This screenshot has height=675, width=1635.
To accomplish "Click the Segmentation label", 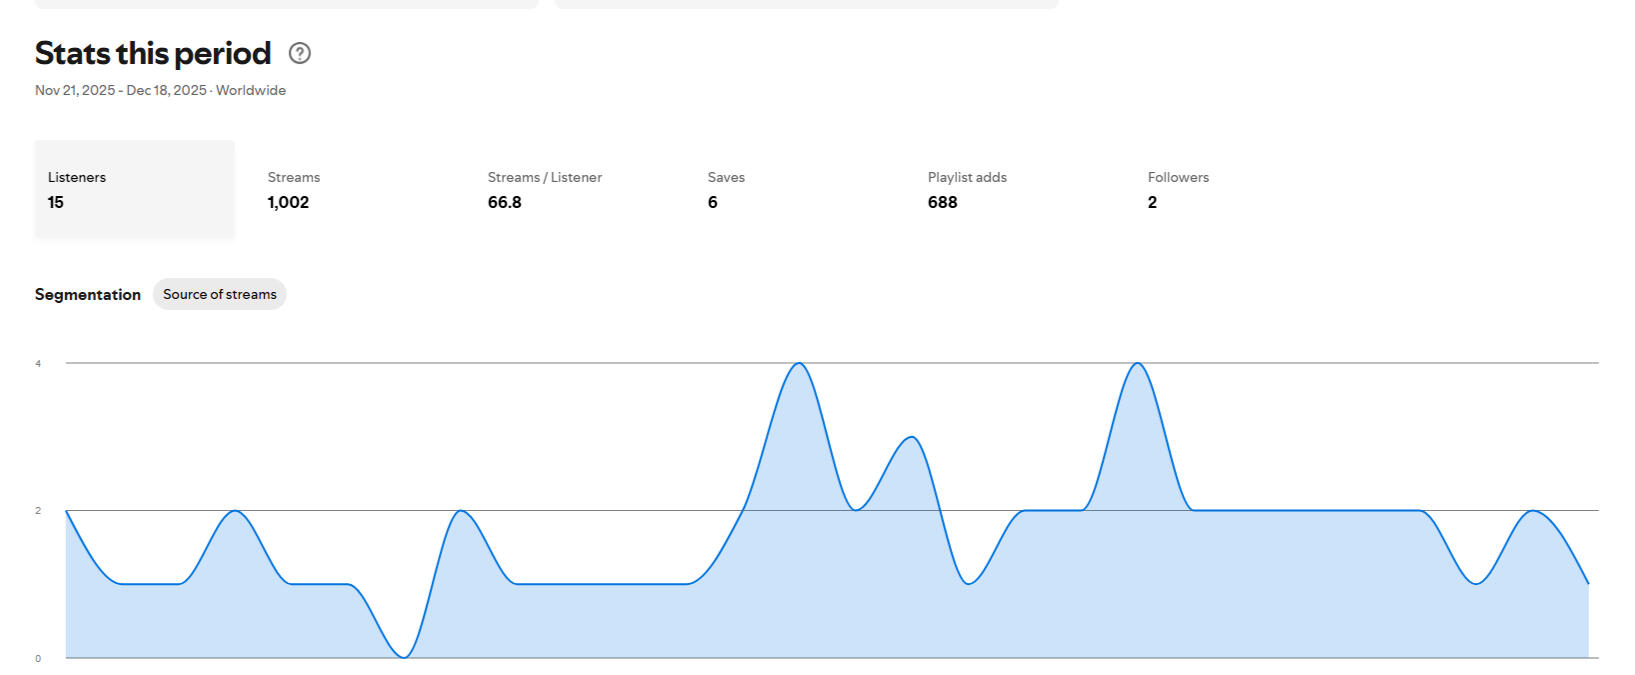I will [x=88, y=294].
